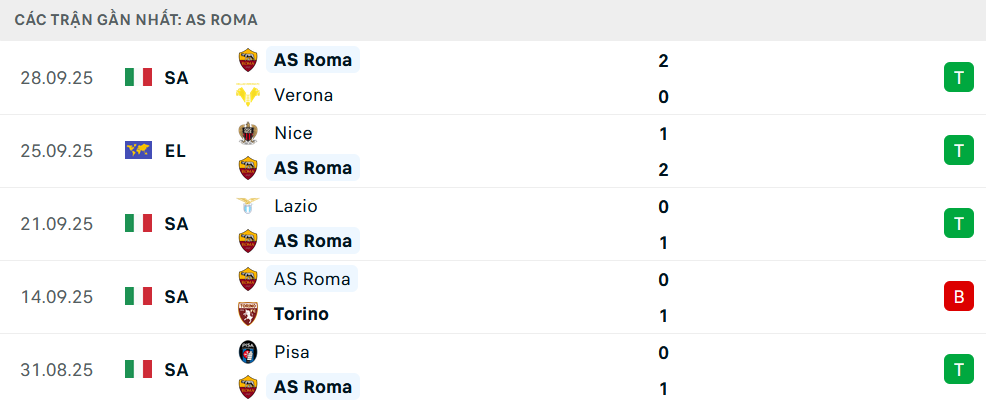
Task: Open the Torino team link
Action: click(301, 314)
